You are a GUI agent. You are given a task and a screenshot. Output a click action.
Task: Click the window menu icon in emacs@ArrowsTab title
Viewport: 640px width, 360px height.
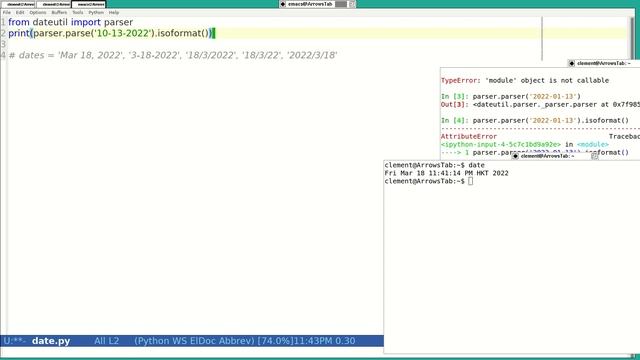(x=283, y=4)
